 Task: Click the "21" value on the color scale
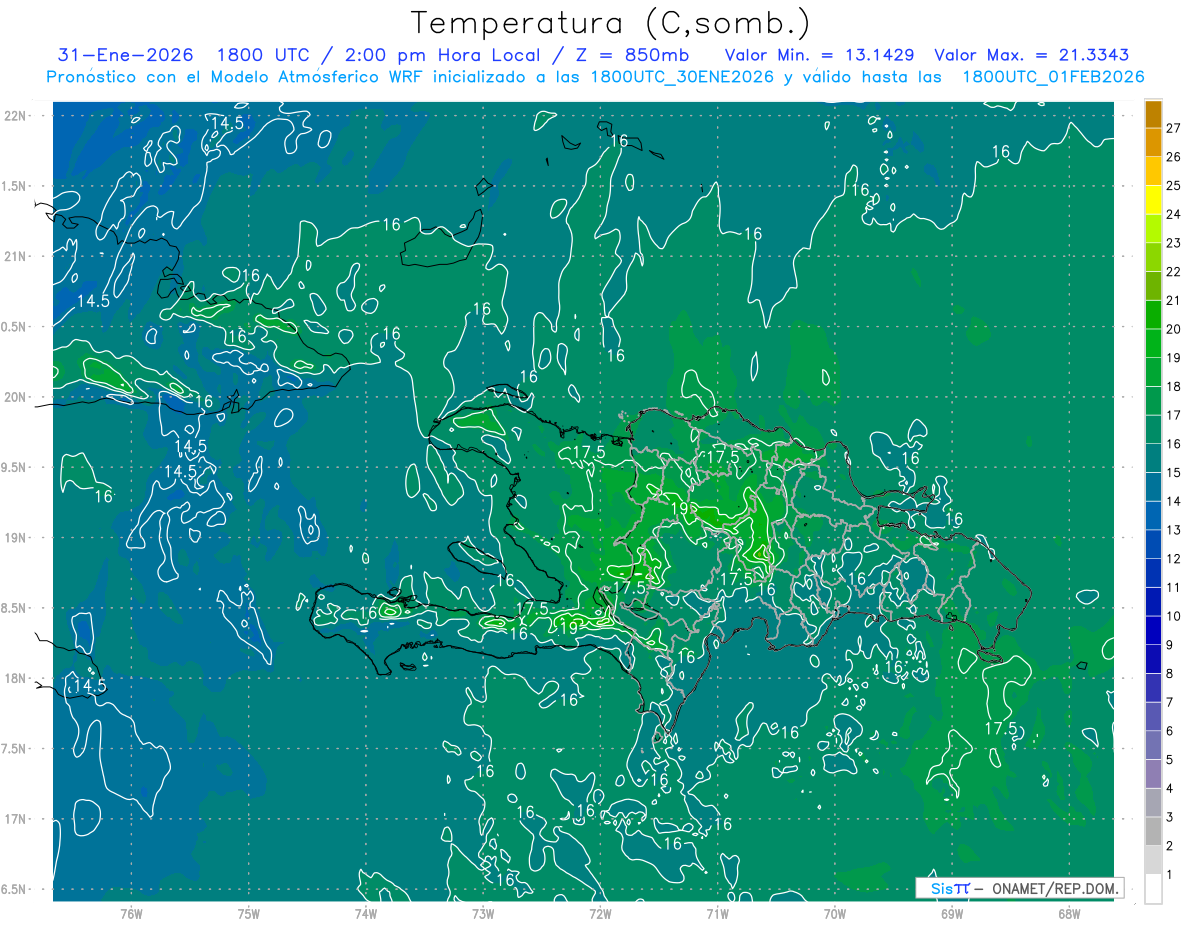1174,300
